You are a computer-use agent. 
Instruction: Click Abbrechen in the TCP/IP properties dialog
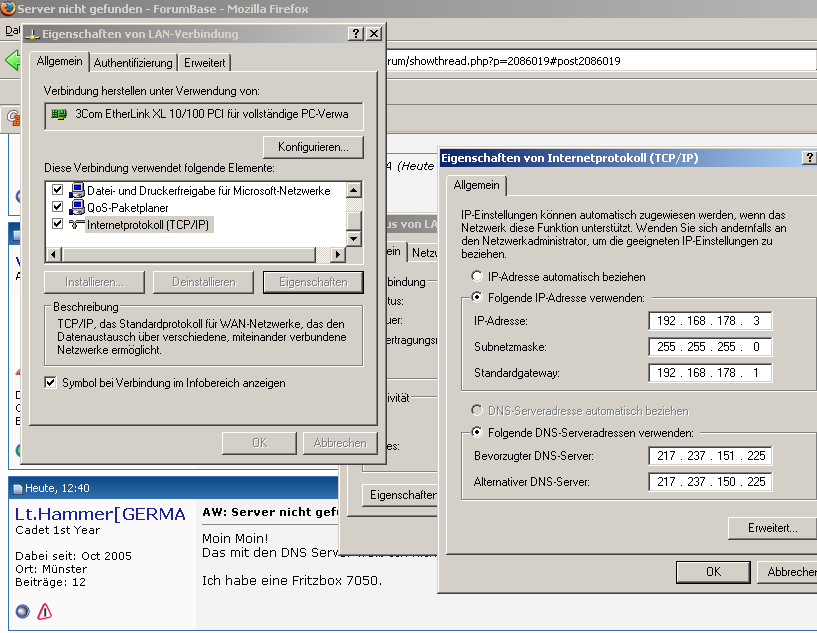(787, 572)
